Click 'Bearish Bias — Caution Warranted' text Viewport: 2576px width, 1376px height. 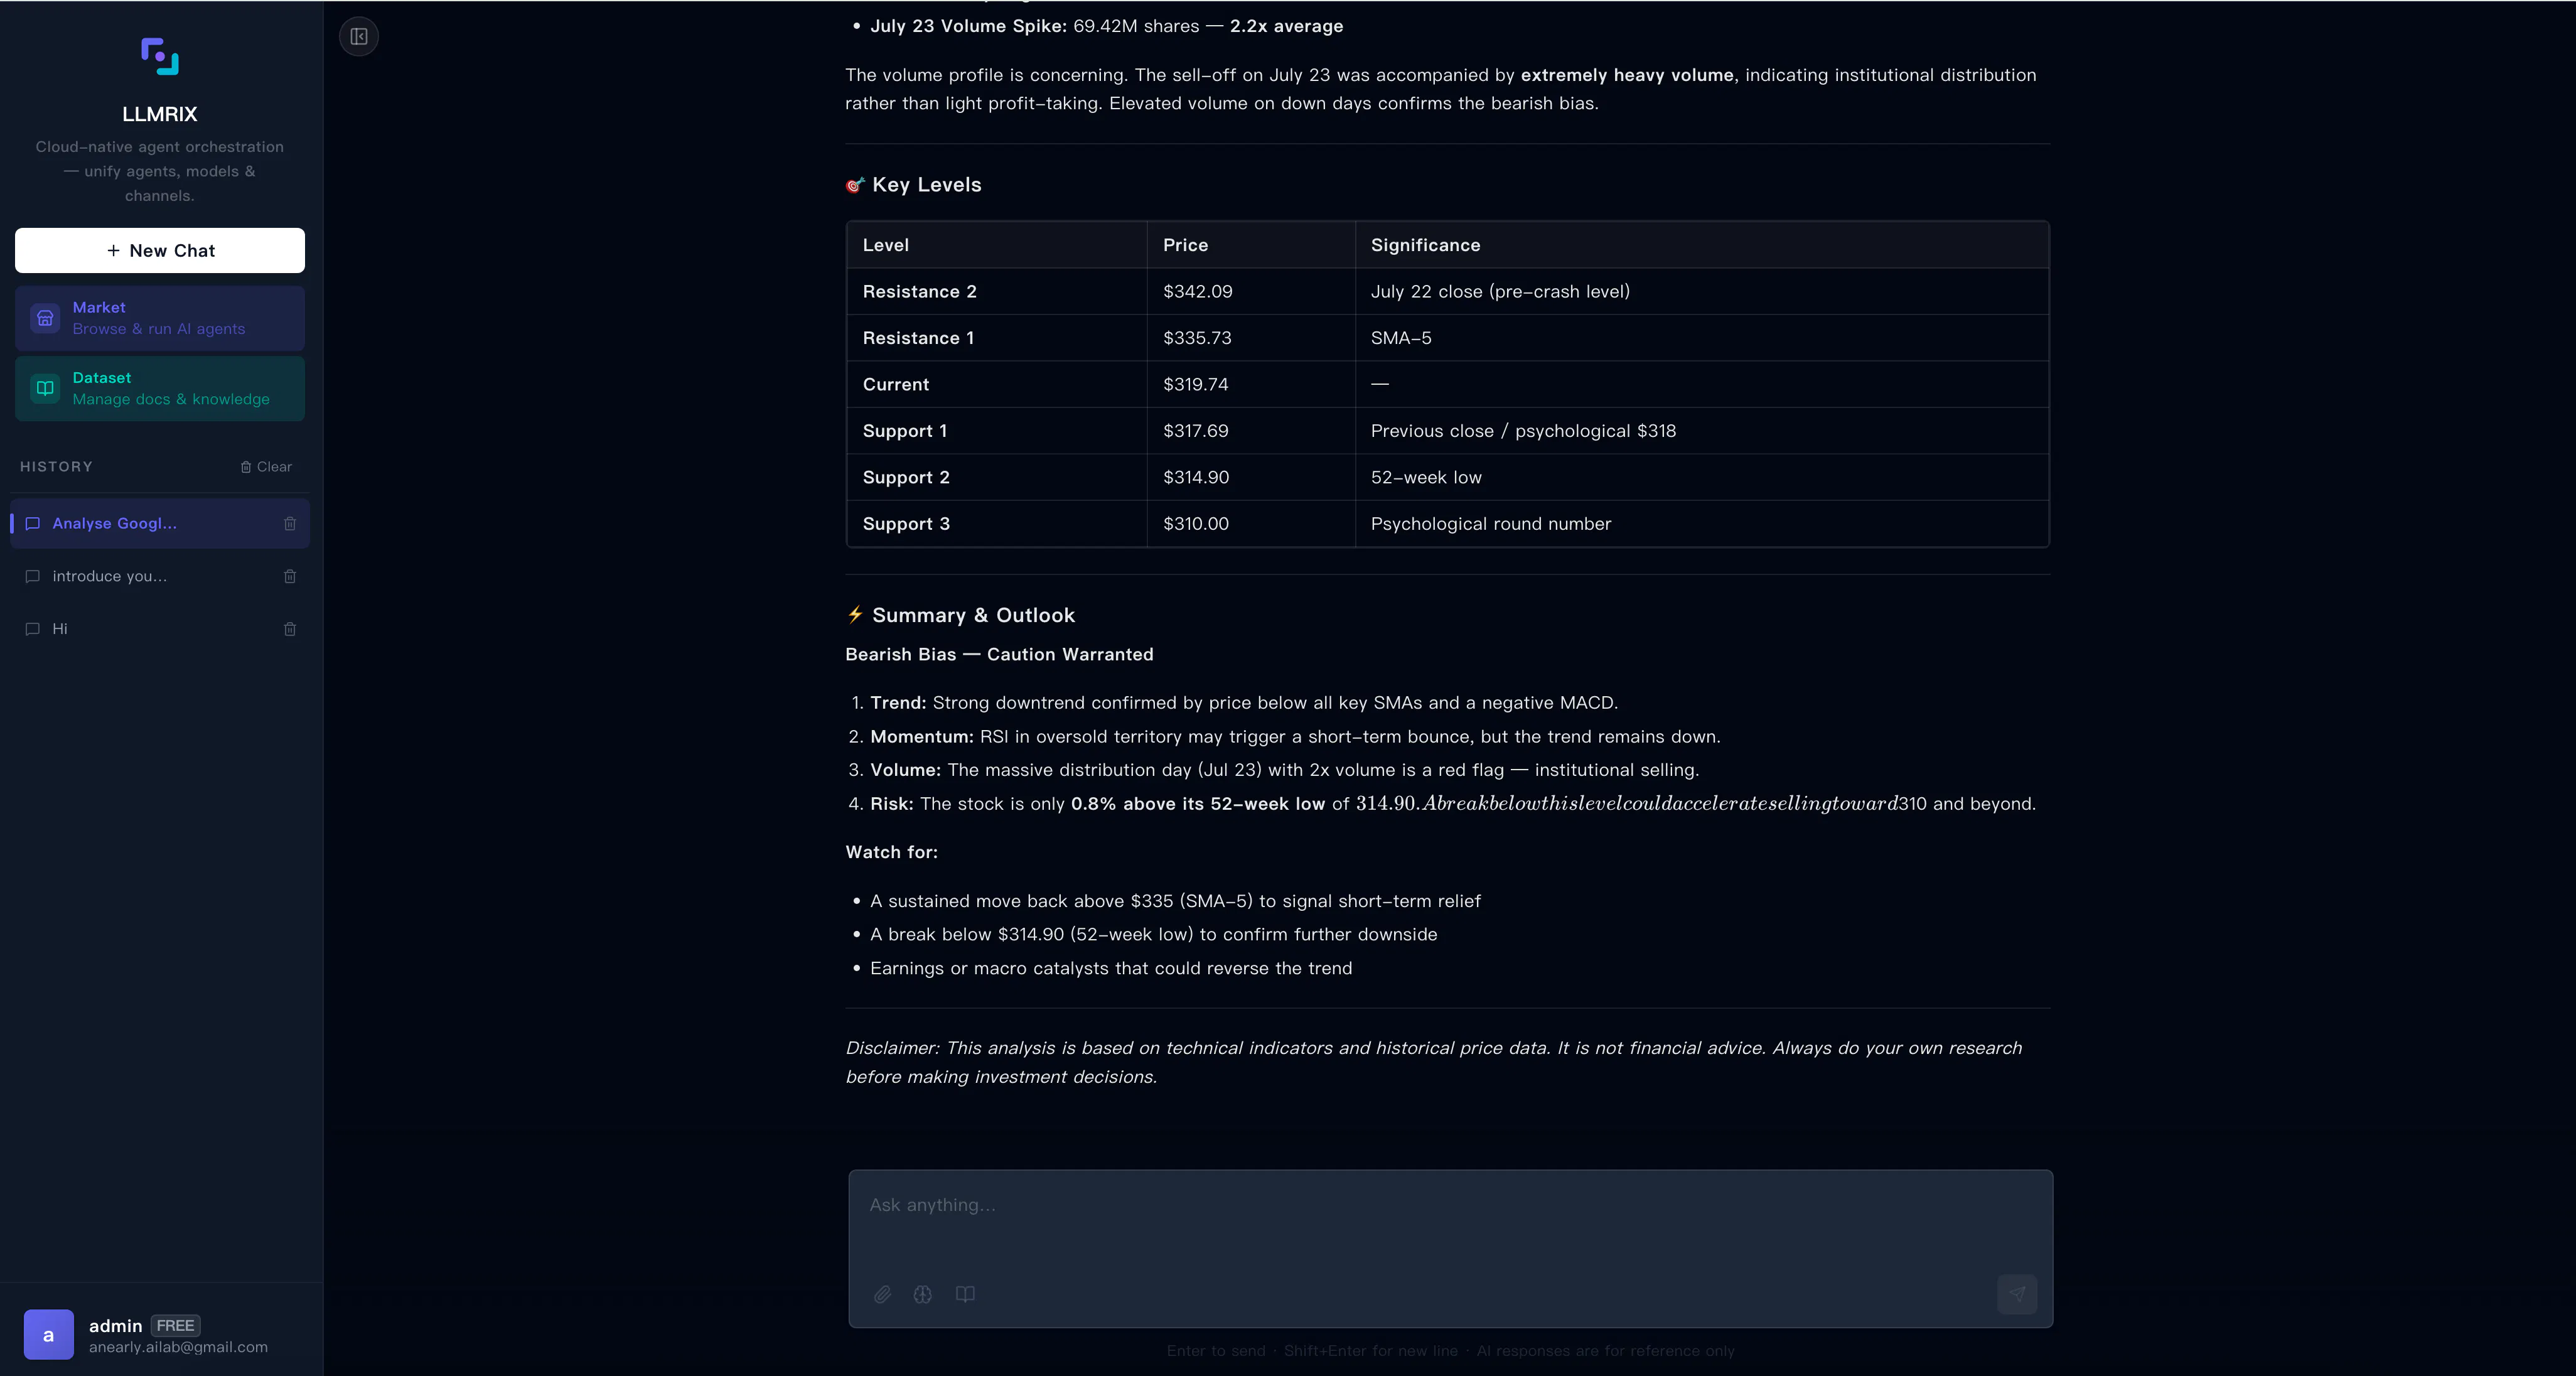999,654
